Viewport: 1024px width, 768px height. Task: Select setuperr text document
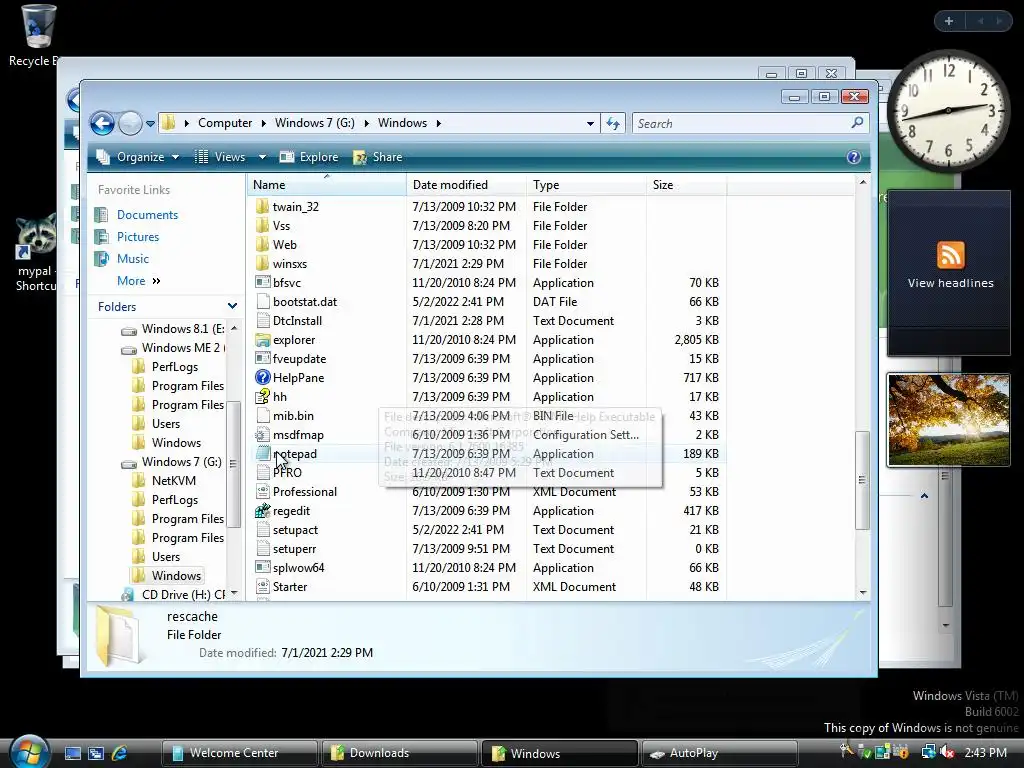pos(294,549)
